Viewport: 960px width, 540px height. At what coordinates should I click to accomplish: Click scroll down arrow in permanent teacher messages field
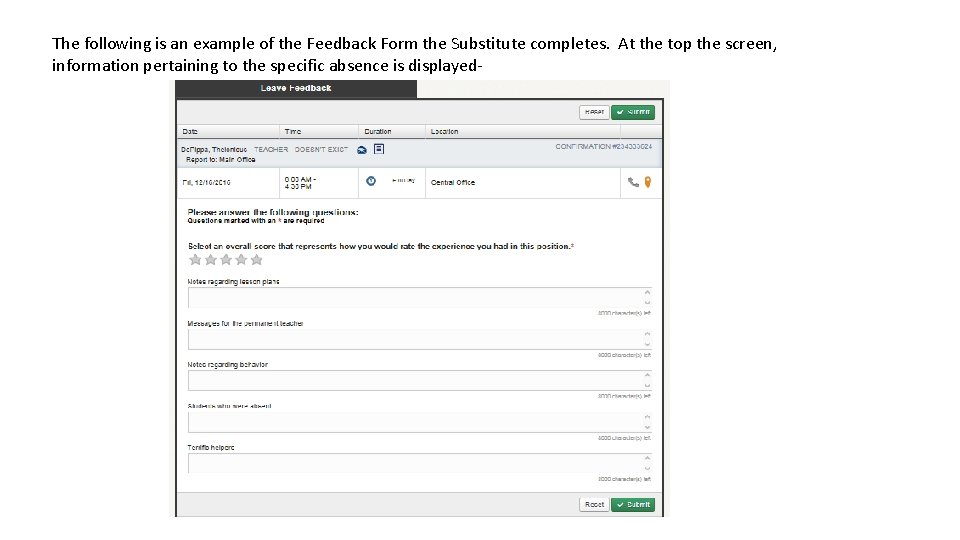[647, 344]
